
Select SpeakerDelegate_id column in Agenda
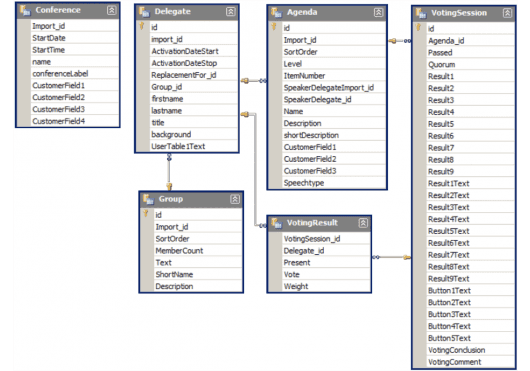click(334, 100)
